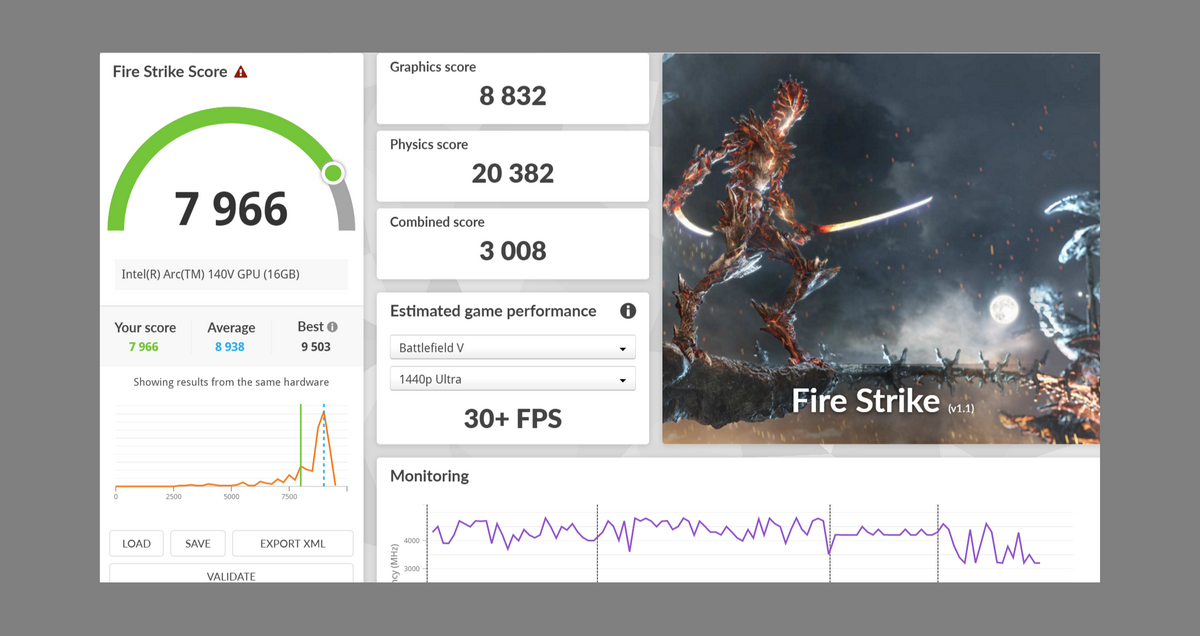Click the Average value 8 938
Screen dimensions: 1200x636
coord(228,347)
